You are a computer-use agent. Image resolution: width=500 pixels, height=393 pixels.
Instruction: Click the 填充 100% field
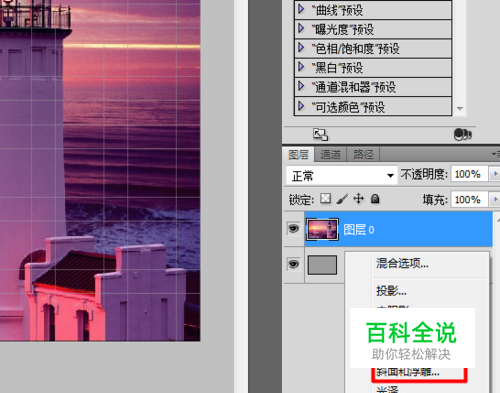pyautogui.click(x=469, y=200)
